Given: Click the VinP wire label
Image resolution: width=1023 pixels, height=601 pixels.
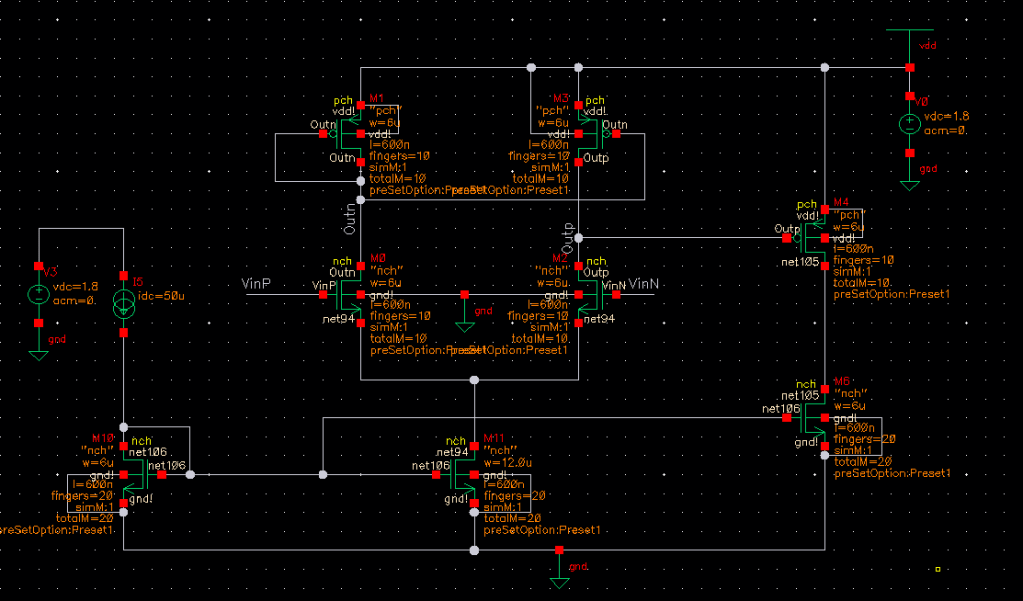Looking at the screenshot, I should pyautogui.click(x=257, y=285).
